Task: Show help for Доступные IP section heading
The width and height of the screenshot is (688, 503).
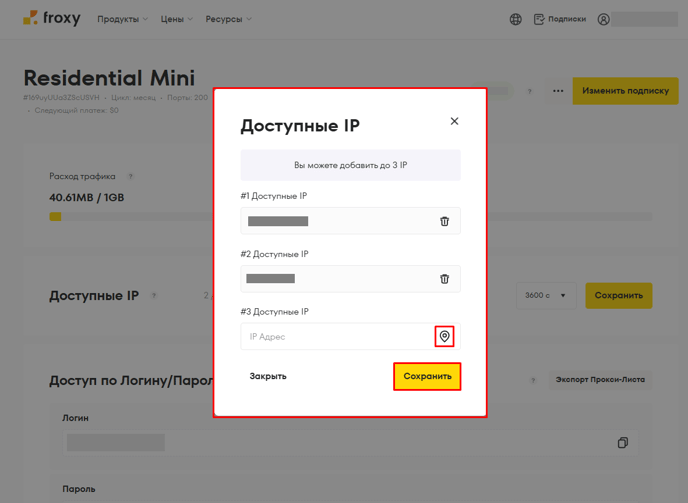Action: 154,295
